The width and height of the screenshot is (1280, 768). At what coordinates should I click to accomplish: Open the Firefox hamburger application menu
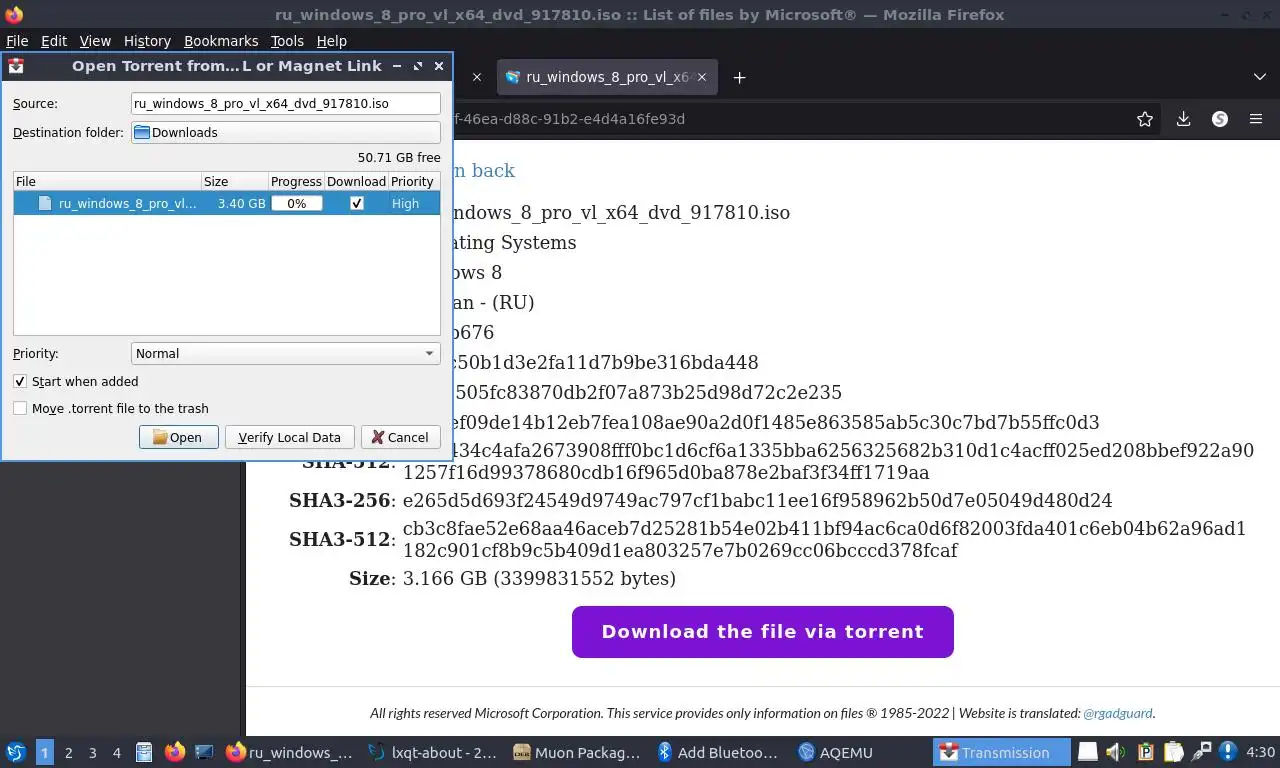pos(1256,119)
